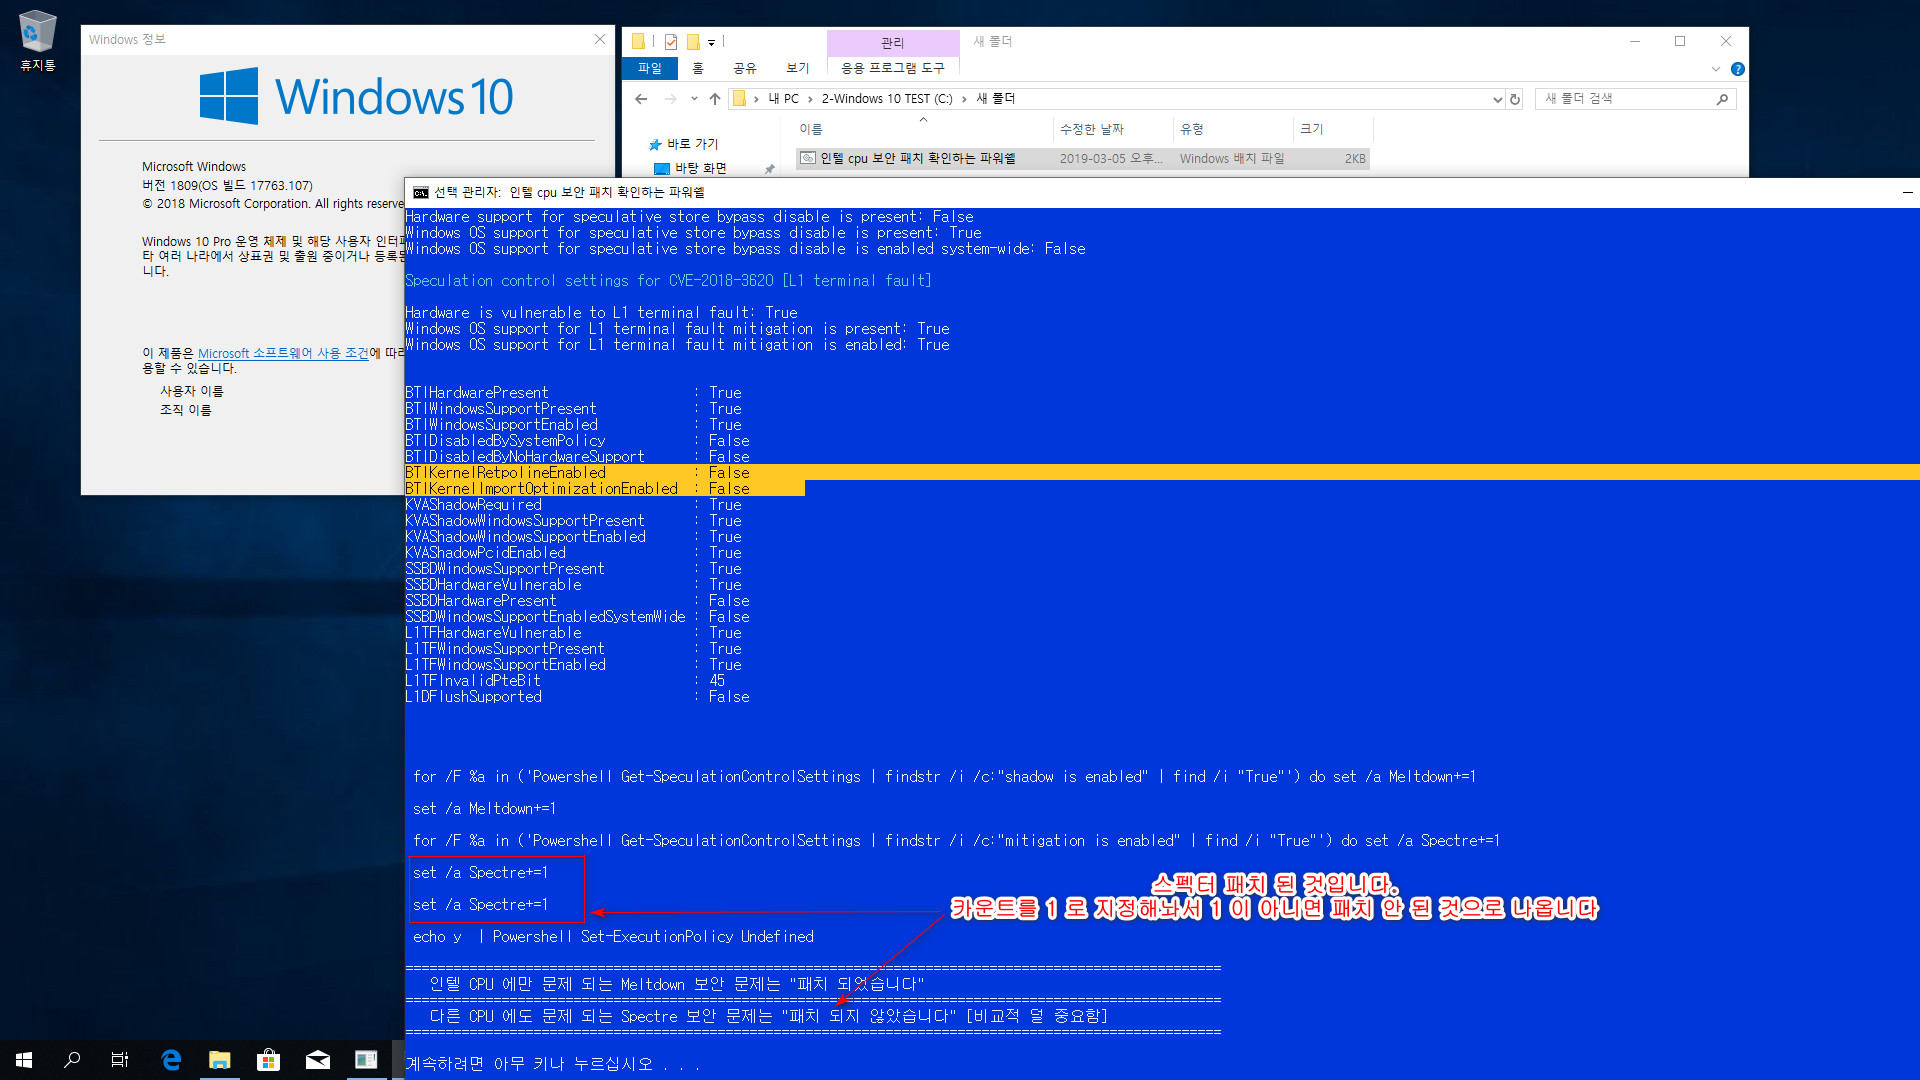This screenshot has height=1080, width=1920.
Task: Click the Quick access star icon
Action: point(655,145)
